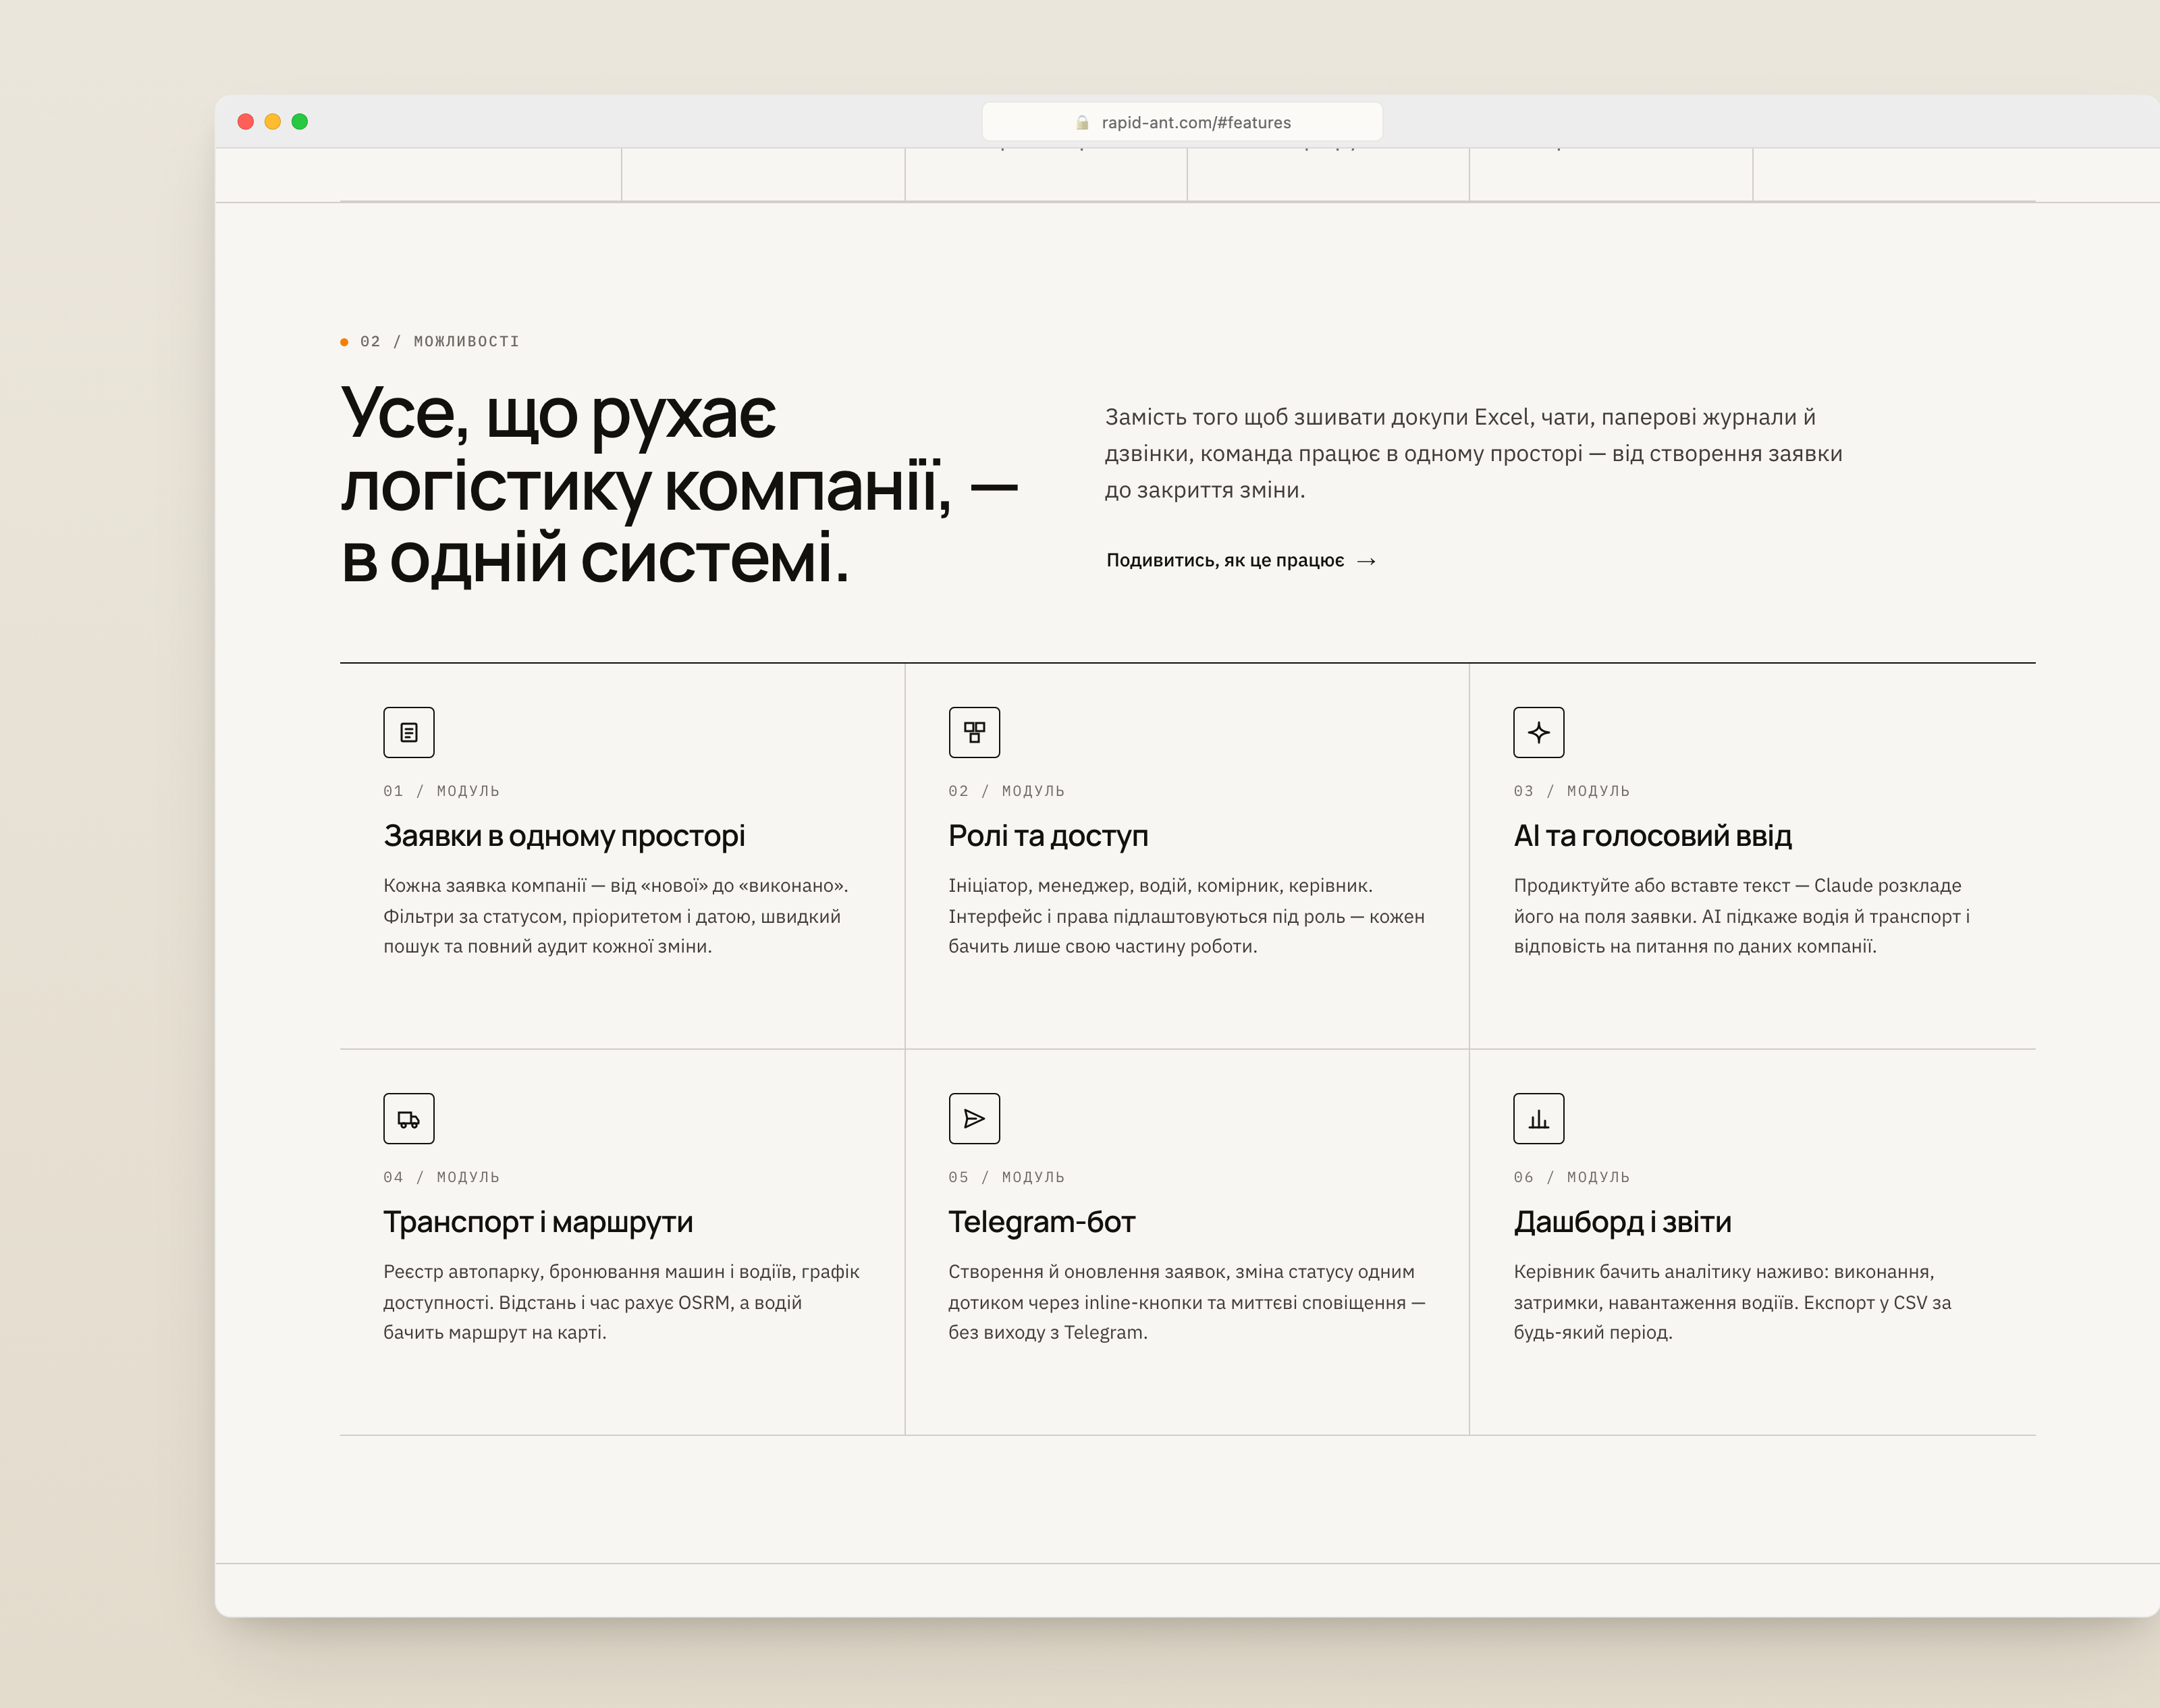Select the Транспорт і маршрути heading
The image size is (2160, 1708).
click(538, 1221)
